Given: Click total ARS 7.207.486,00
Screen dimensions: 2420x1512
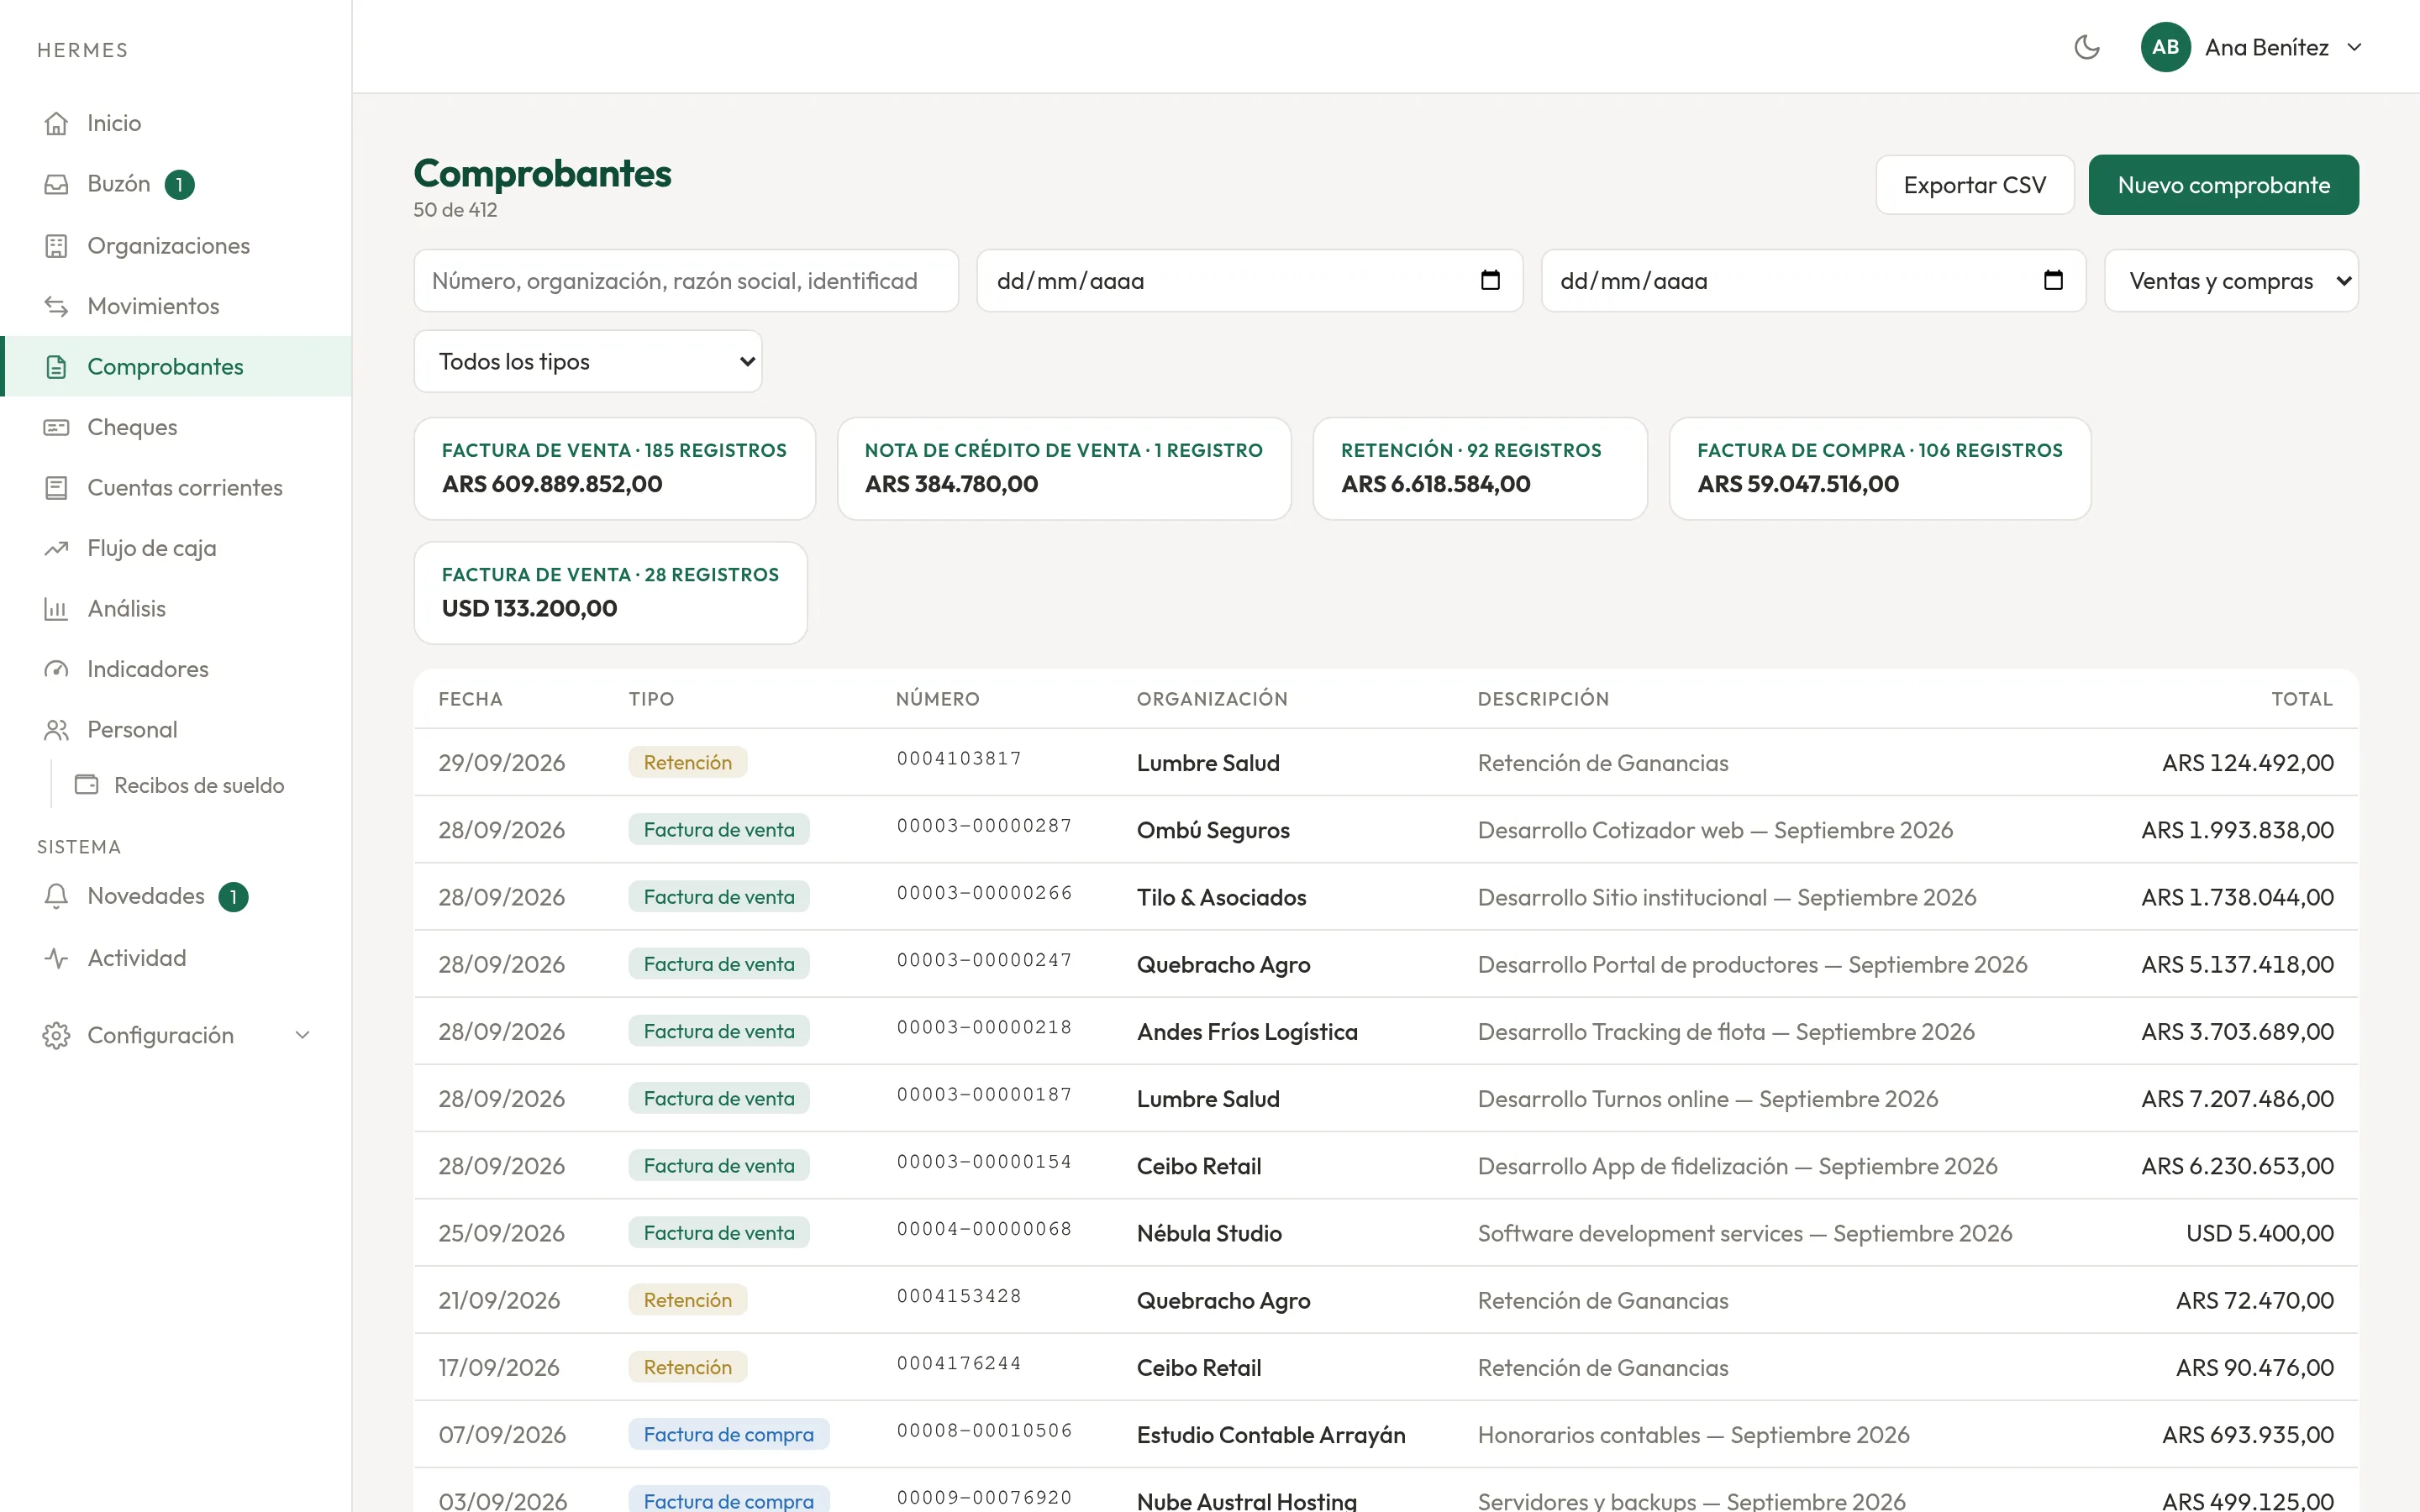Looking at the screenshot, I should click(x=2237, y=1099).
